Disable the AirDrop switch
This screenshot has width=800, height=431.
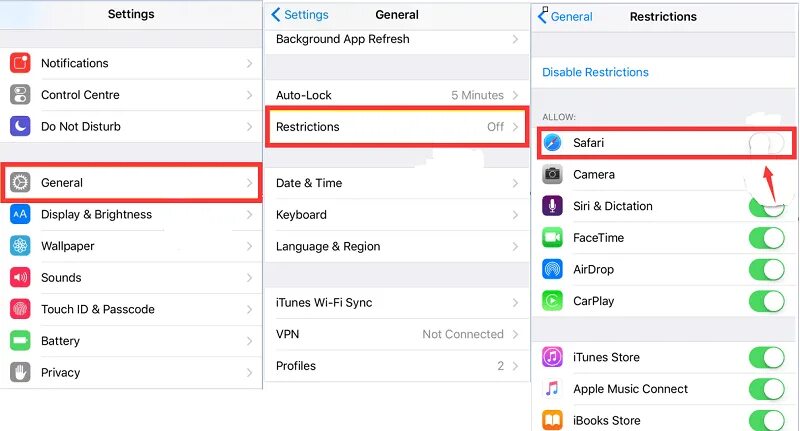pos(766,269)
